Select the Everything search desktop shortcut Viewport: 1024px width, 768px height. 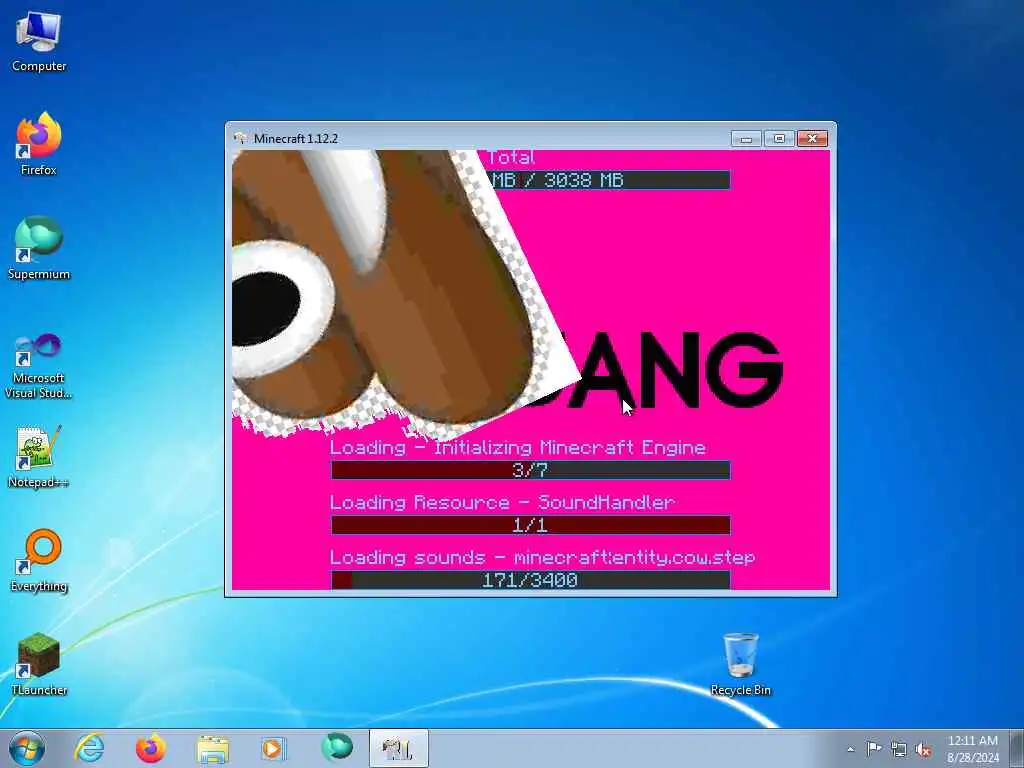tap(39, 560)
